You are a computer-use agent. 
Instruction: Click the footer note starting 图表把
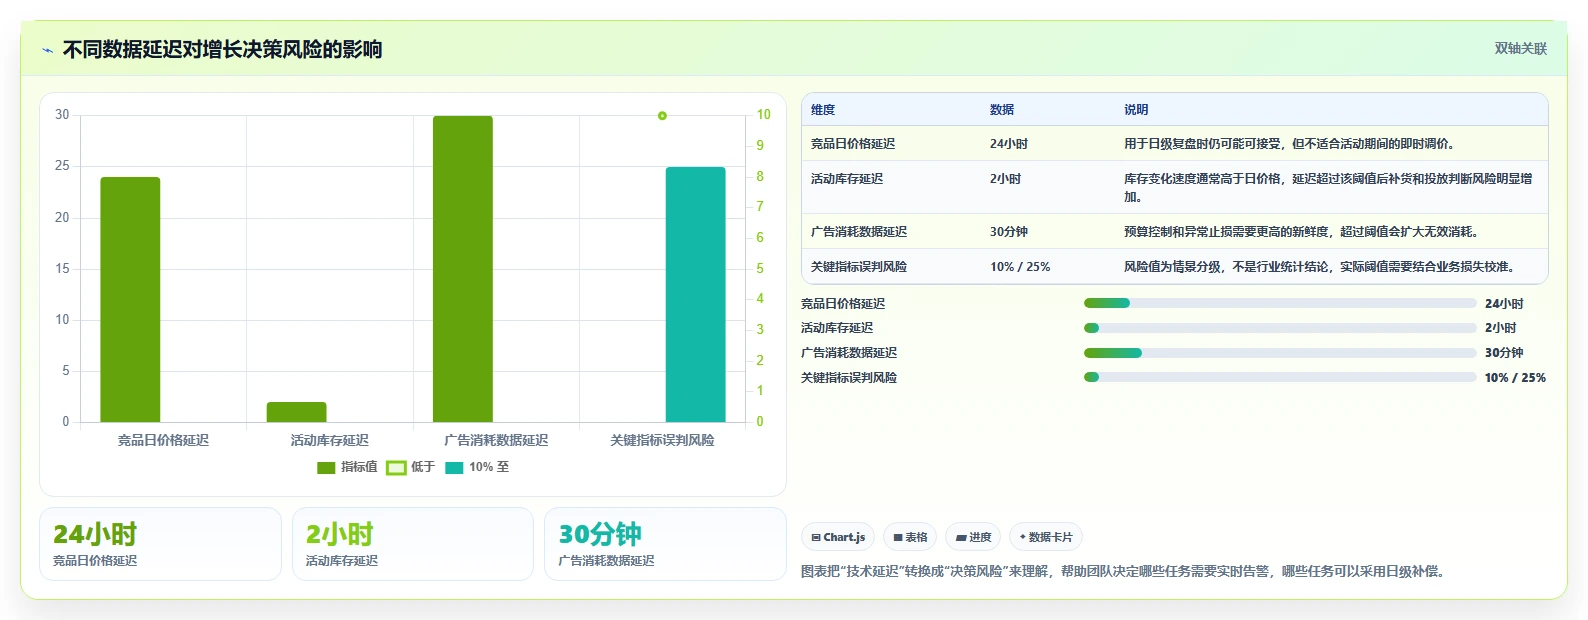[x=1126, y=572]
